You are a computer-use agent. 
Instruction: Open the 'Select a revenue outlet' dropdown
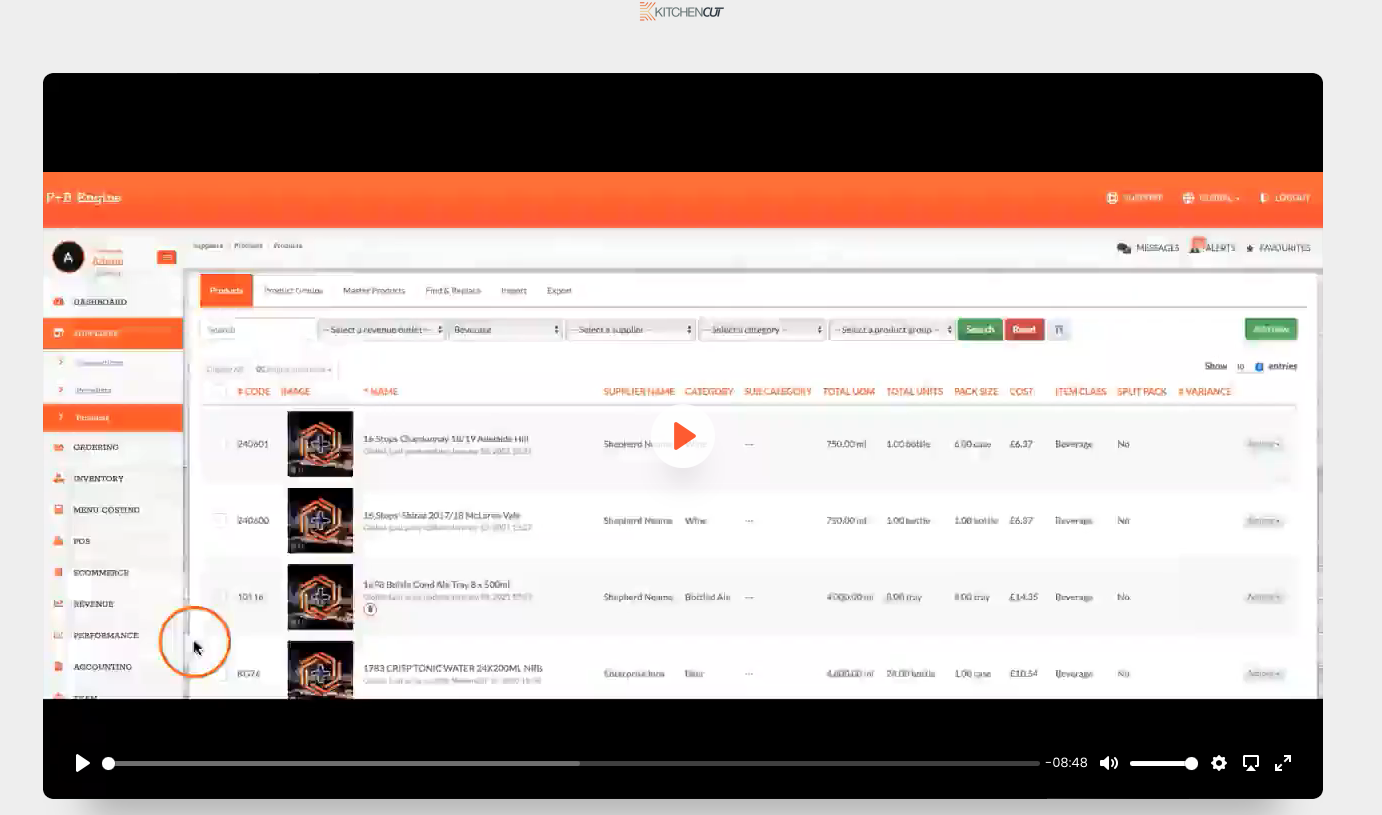click(x=382, y=330)
